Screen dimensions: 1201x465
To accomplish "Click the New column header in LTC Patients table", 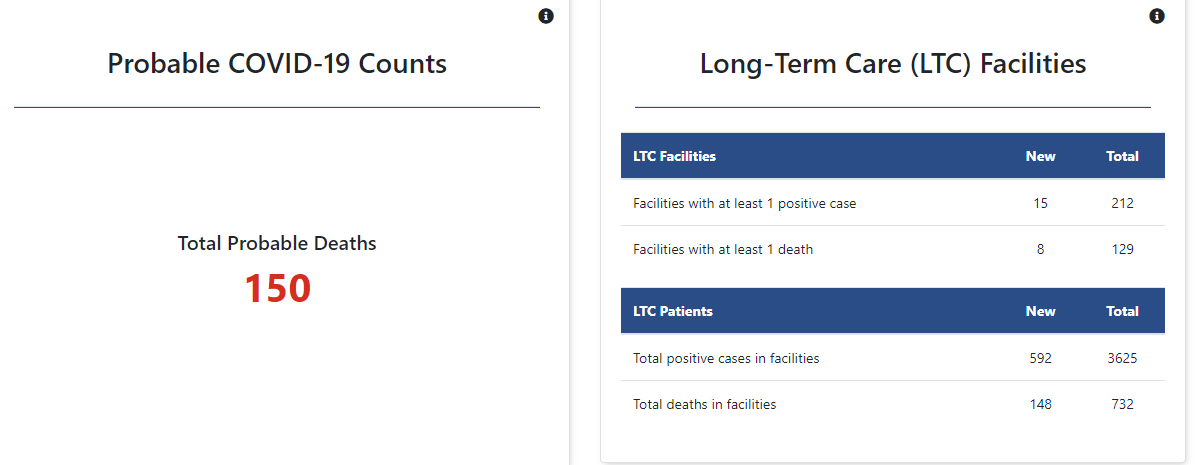I will pyautogui.click(x=1040, y=311).
